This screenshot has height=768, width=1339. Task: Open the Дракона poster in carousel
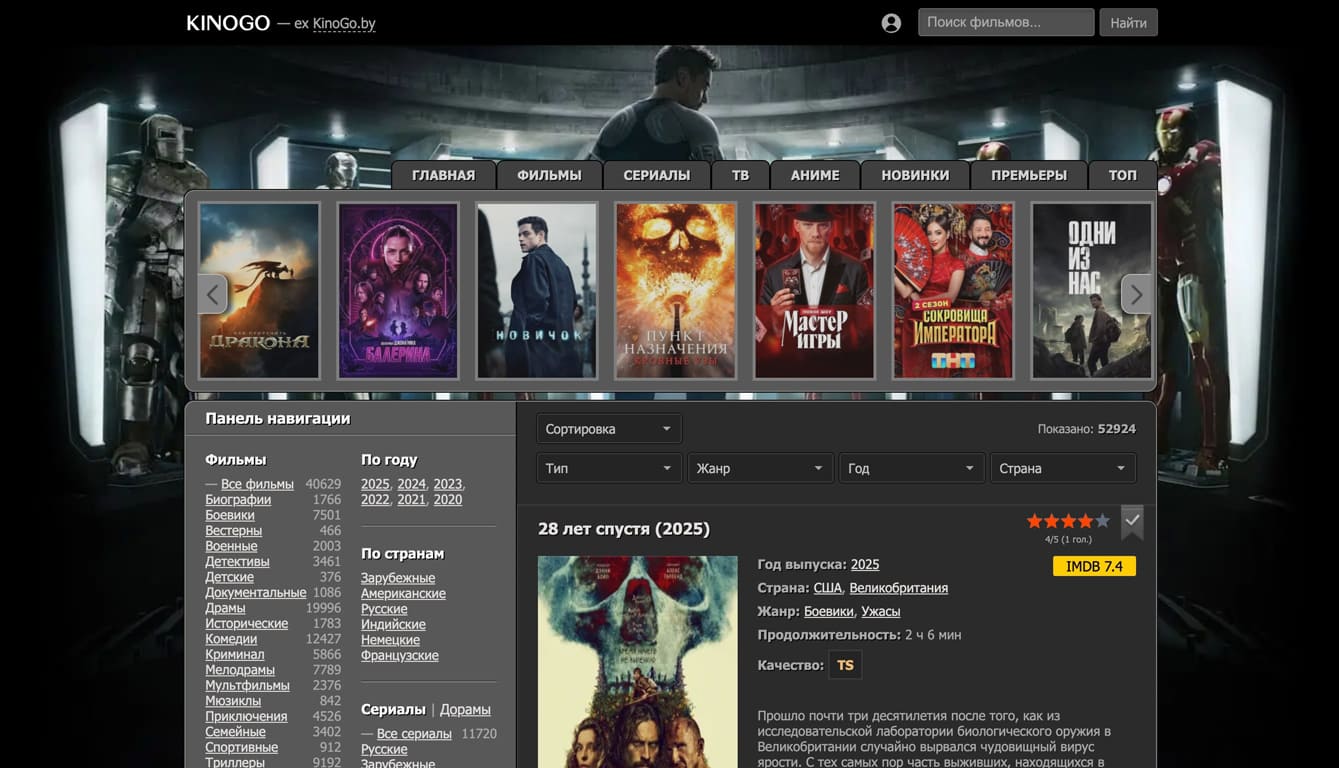point(259,291)
